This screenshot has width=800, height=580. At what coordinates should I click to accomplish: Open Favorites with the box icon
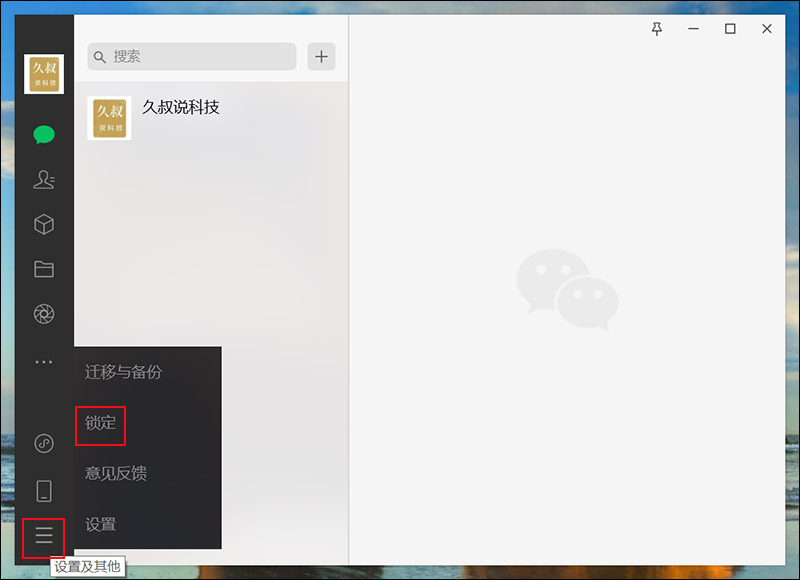tap(43, 225)
